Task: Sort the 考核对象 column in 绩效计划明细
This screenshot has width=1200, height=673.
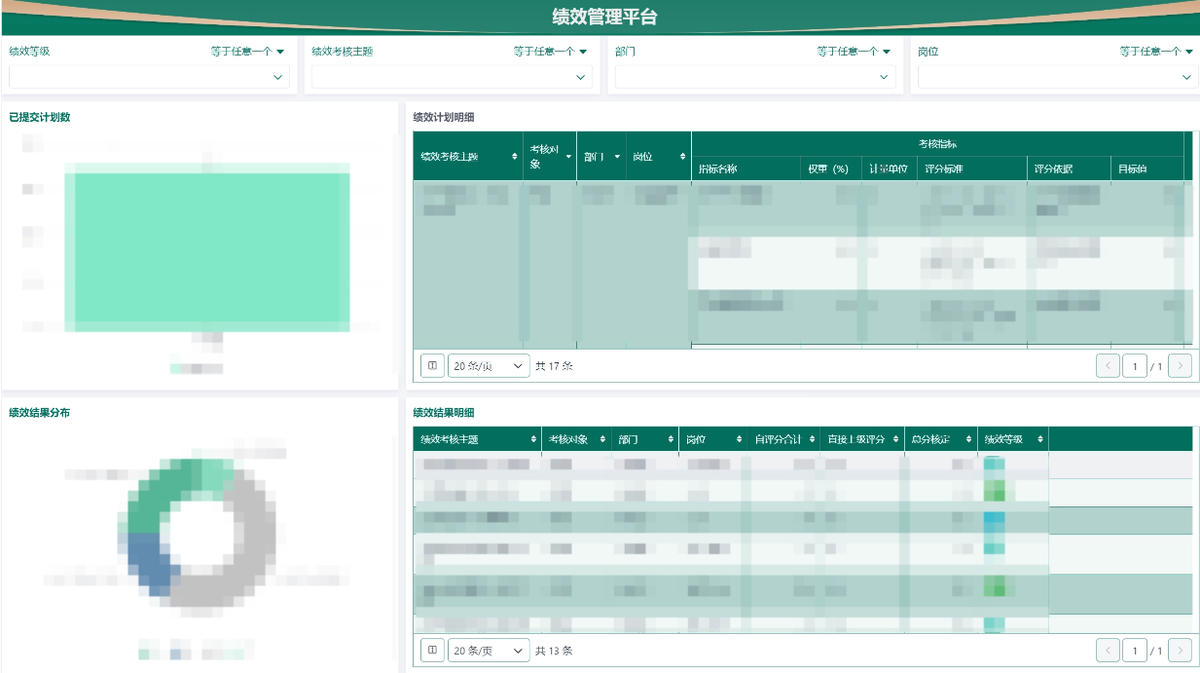Action: [x=566, y=158]
